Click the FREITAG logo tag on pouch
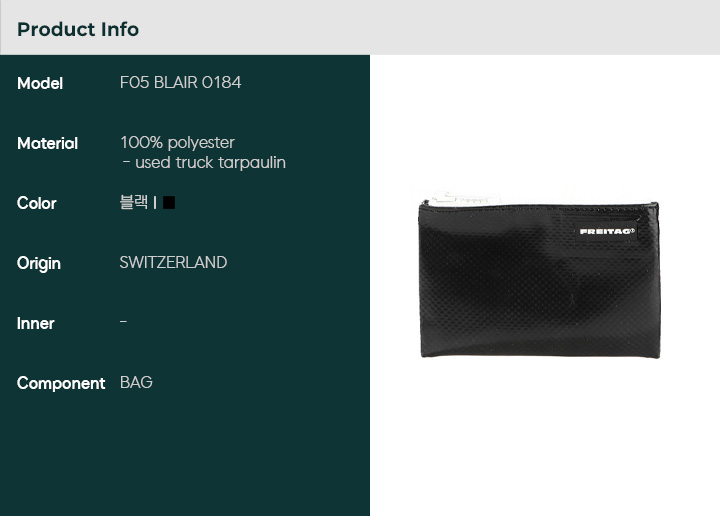The height and width of the screenshot is (516, 720). click(x=607, y=231)
